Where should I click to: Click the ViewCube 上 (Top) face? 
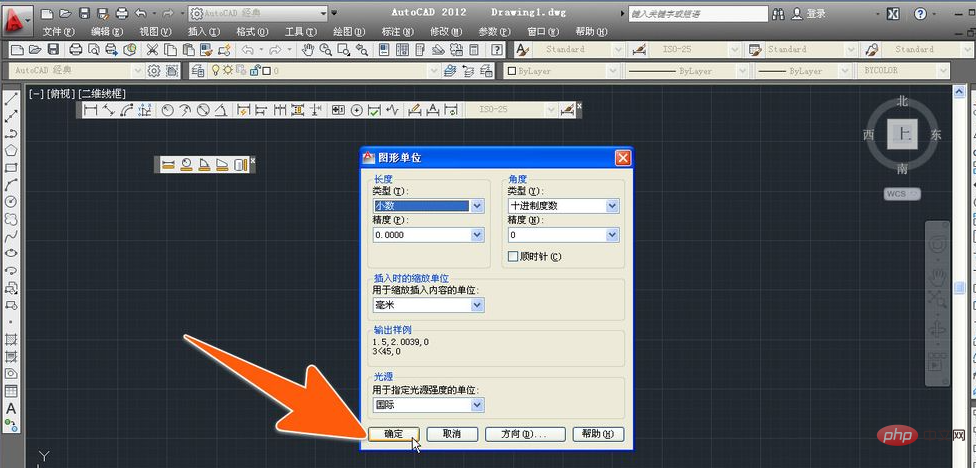[x=902, y=133]
